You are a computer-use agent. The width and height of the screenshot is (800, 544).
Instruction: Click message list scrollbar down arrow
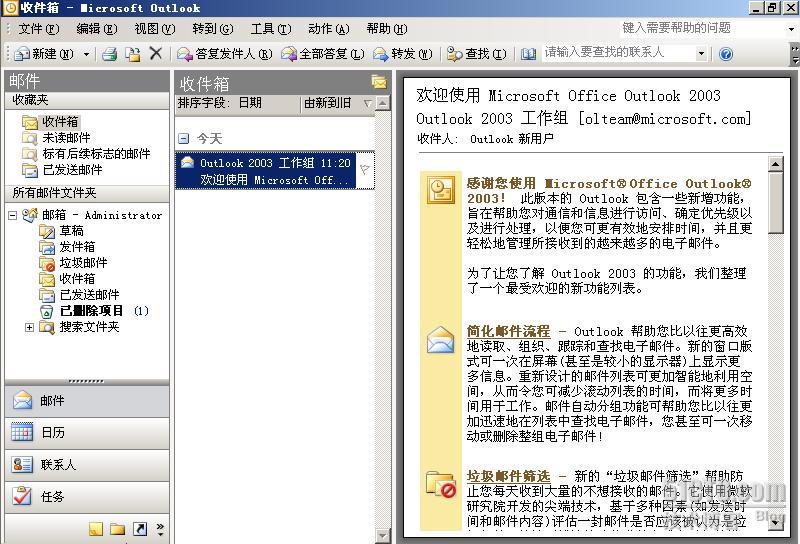[x=383, y=536]
